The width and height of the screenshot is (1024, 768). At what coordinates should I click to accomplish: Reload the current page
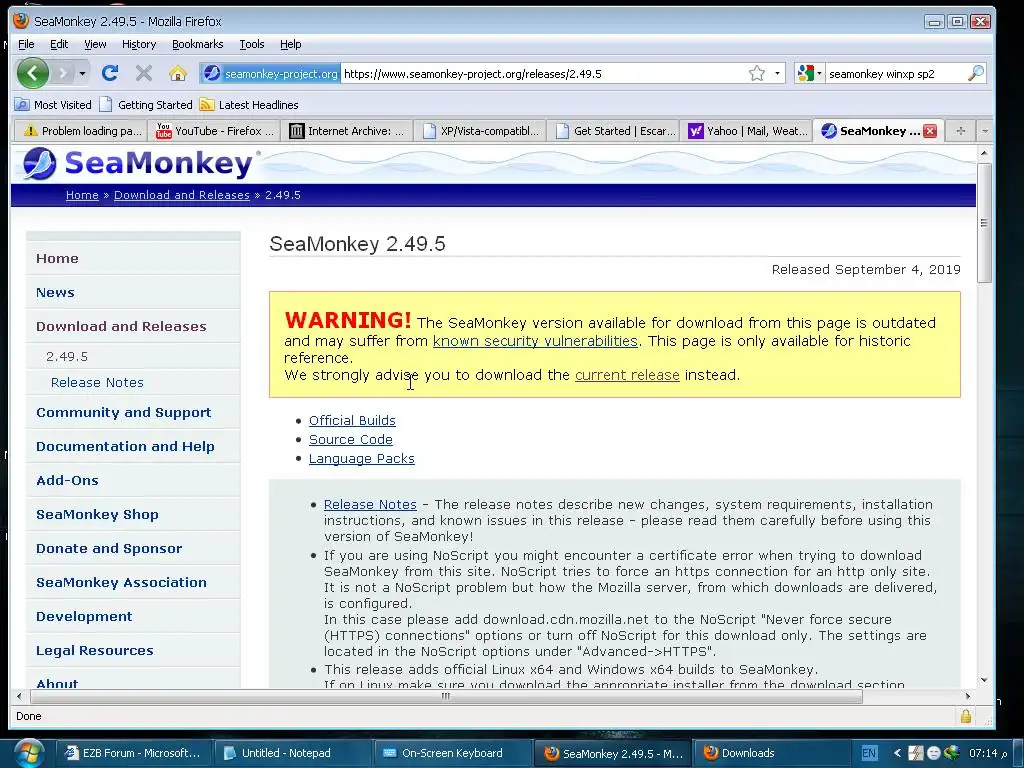pyautogui.click(x=110, y=73)
